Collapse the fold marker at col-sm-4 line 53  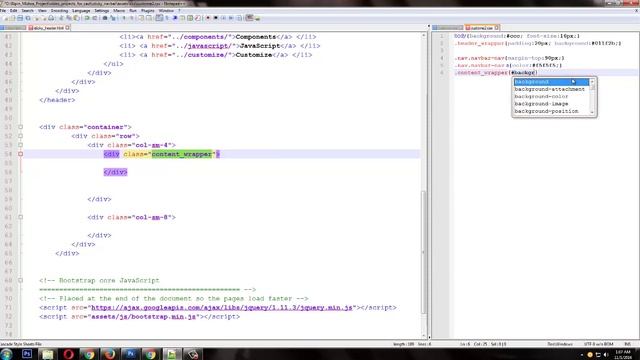point(20,145)
